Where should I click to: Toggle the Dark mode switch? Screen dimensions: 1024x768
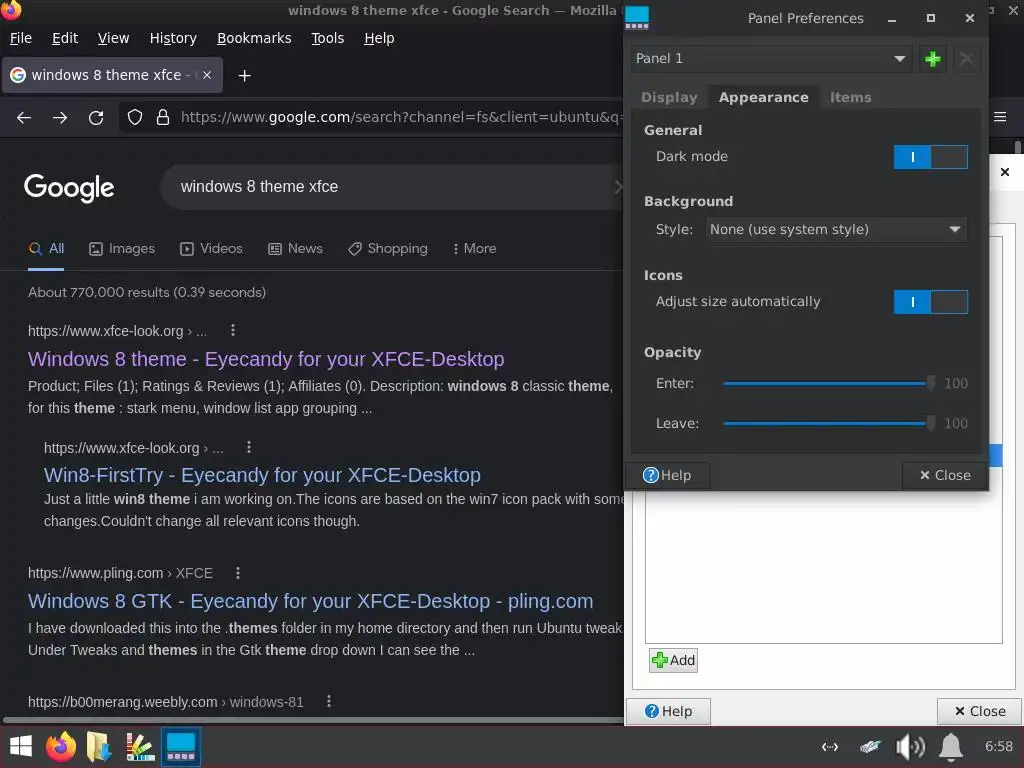(x=930, y=157)
